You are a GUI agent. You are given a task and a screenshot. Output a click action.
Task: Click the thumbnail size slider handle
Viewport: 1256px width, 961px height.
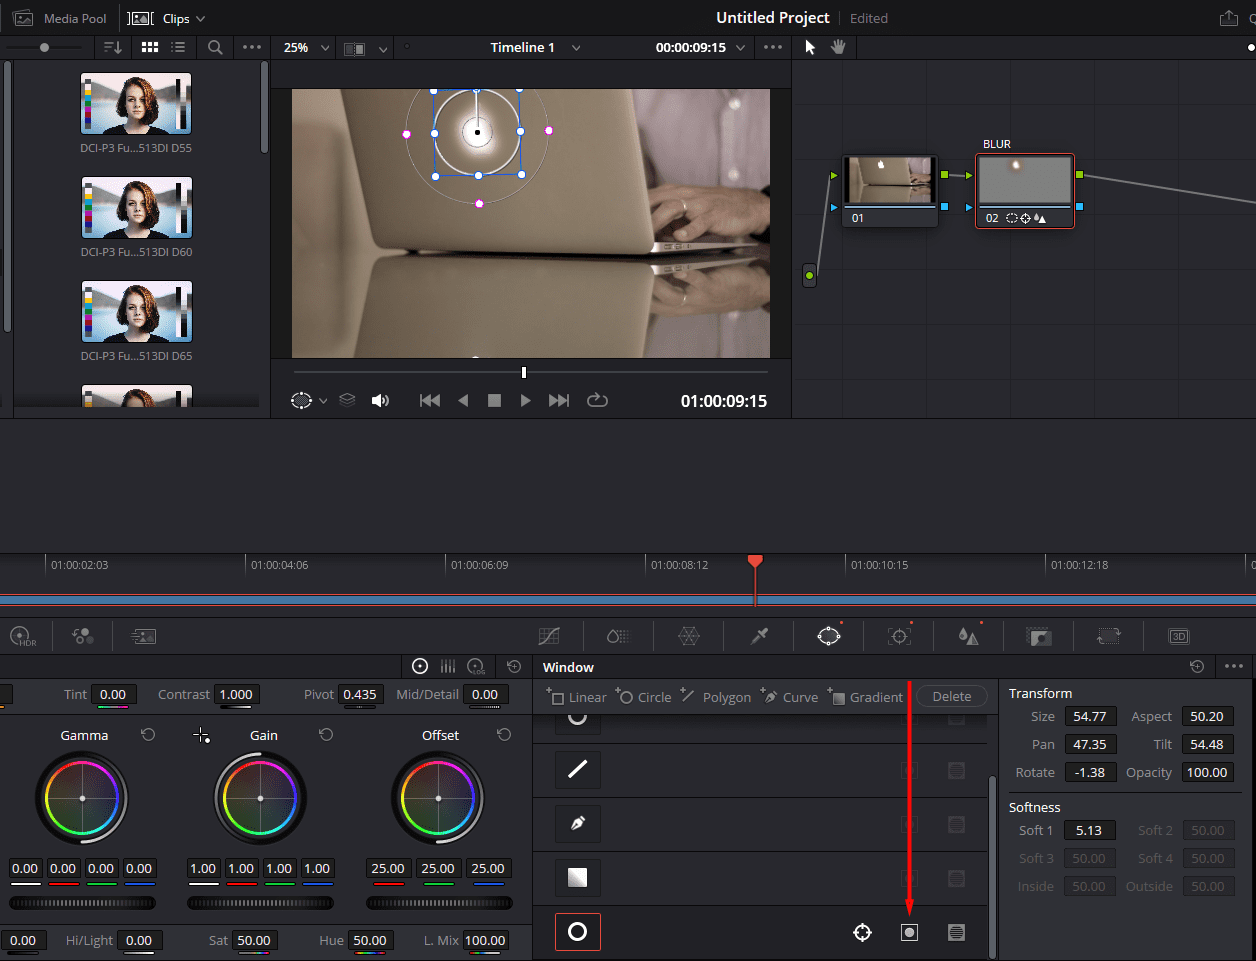[x=44, y=47]
